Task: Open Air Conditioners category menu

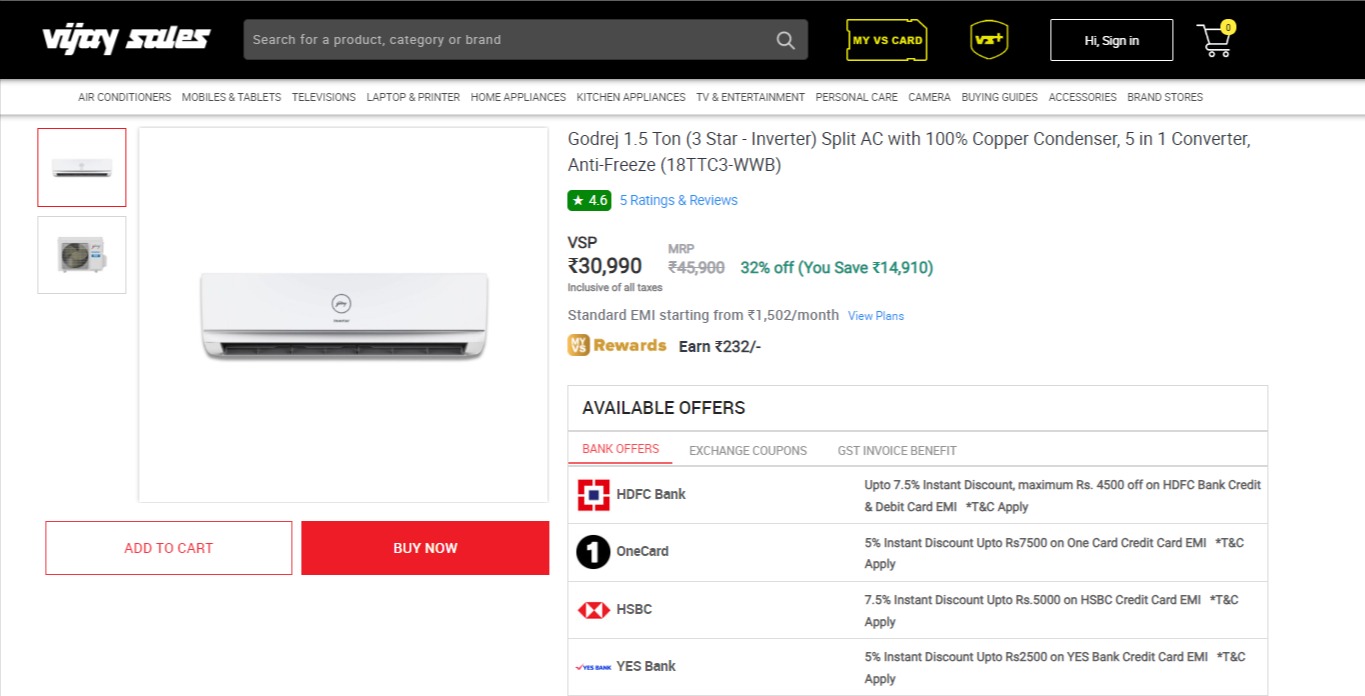Action: tap(125, 97)
